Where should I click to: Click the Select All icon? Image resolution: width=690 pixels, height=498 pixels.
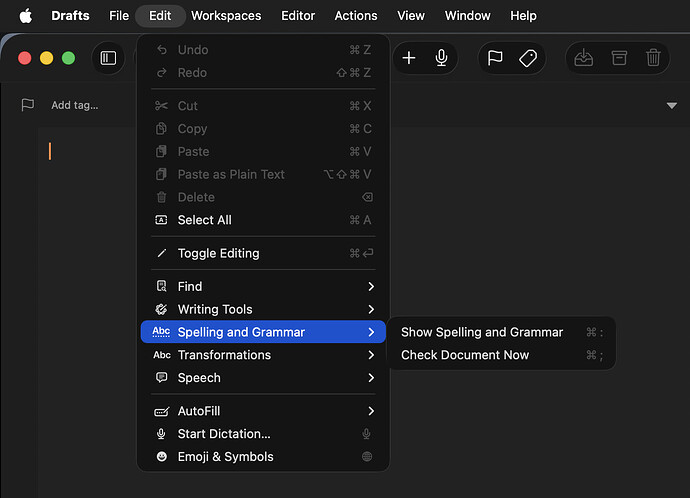pos(161,220)
